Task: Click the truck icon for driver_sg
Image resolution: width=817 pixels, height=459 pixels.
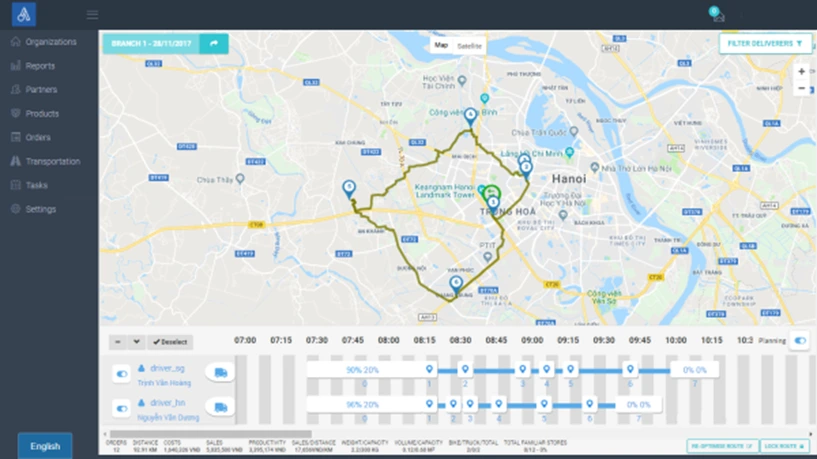Action: pyautogui.click(x=220, y=373)
